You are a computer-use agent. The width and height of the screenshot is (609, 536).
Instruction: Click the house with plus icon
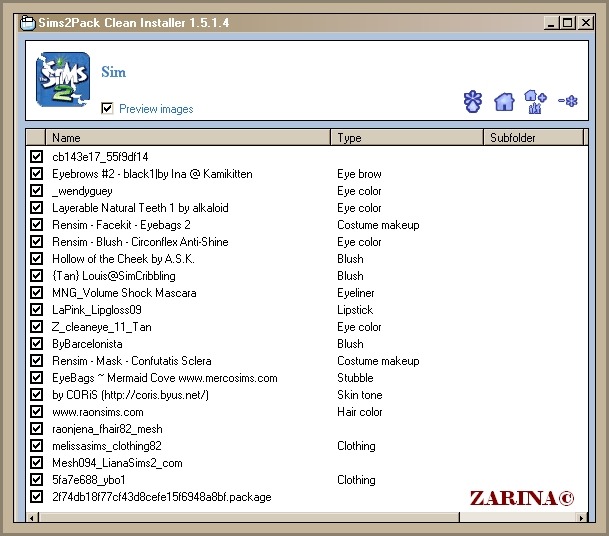click(x=535, y=102)
